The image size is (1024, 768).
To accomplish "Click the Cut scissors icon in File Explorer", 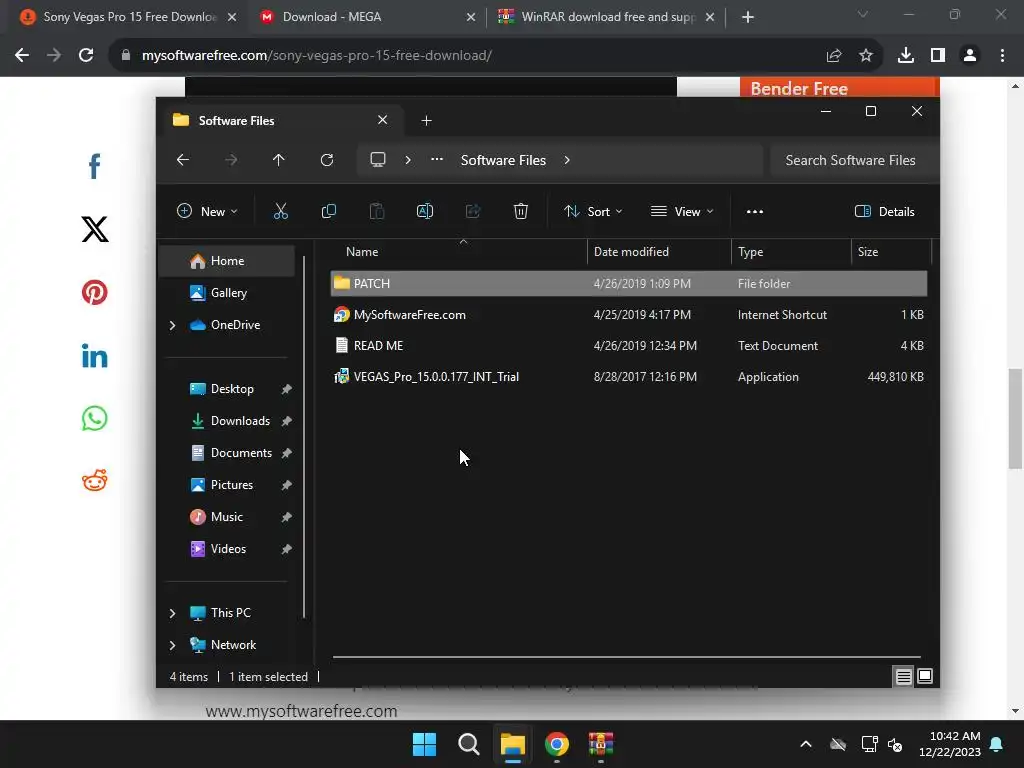I will (x=280, y=211).
